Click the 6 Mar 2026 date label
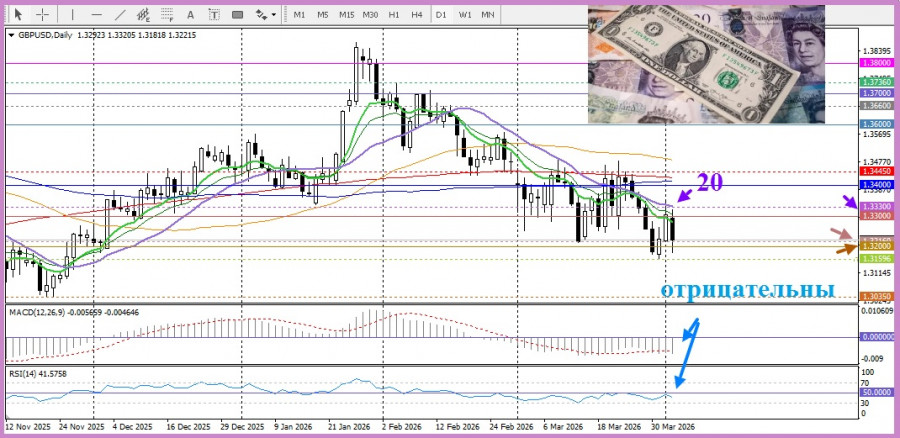 click(x=564, y=428)
